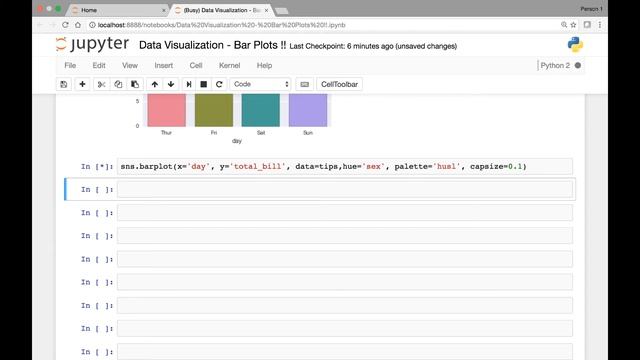This screenshot has width=640, height=360.
Task: Rename notebook title Data Visualization - Bar Plots
Action: tap(212, 45)
